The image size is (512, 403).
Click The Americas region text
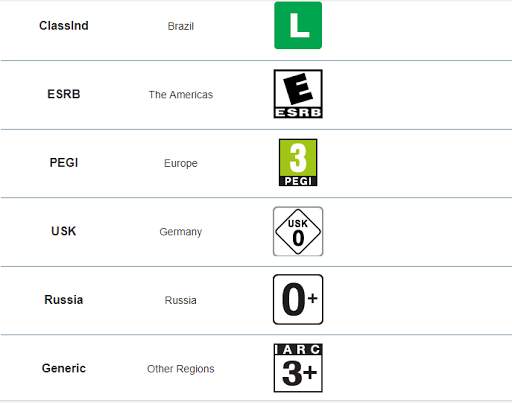pos(181,95)
